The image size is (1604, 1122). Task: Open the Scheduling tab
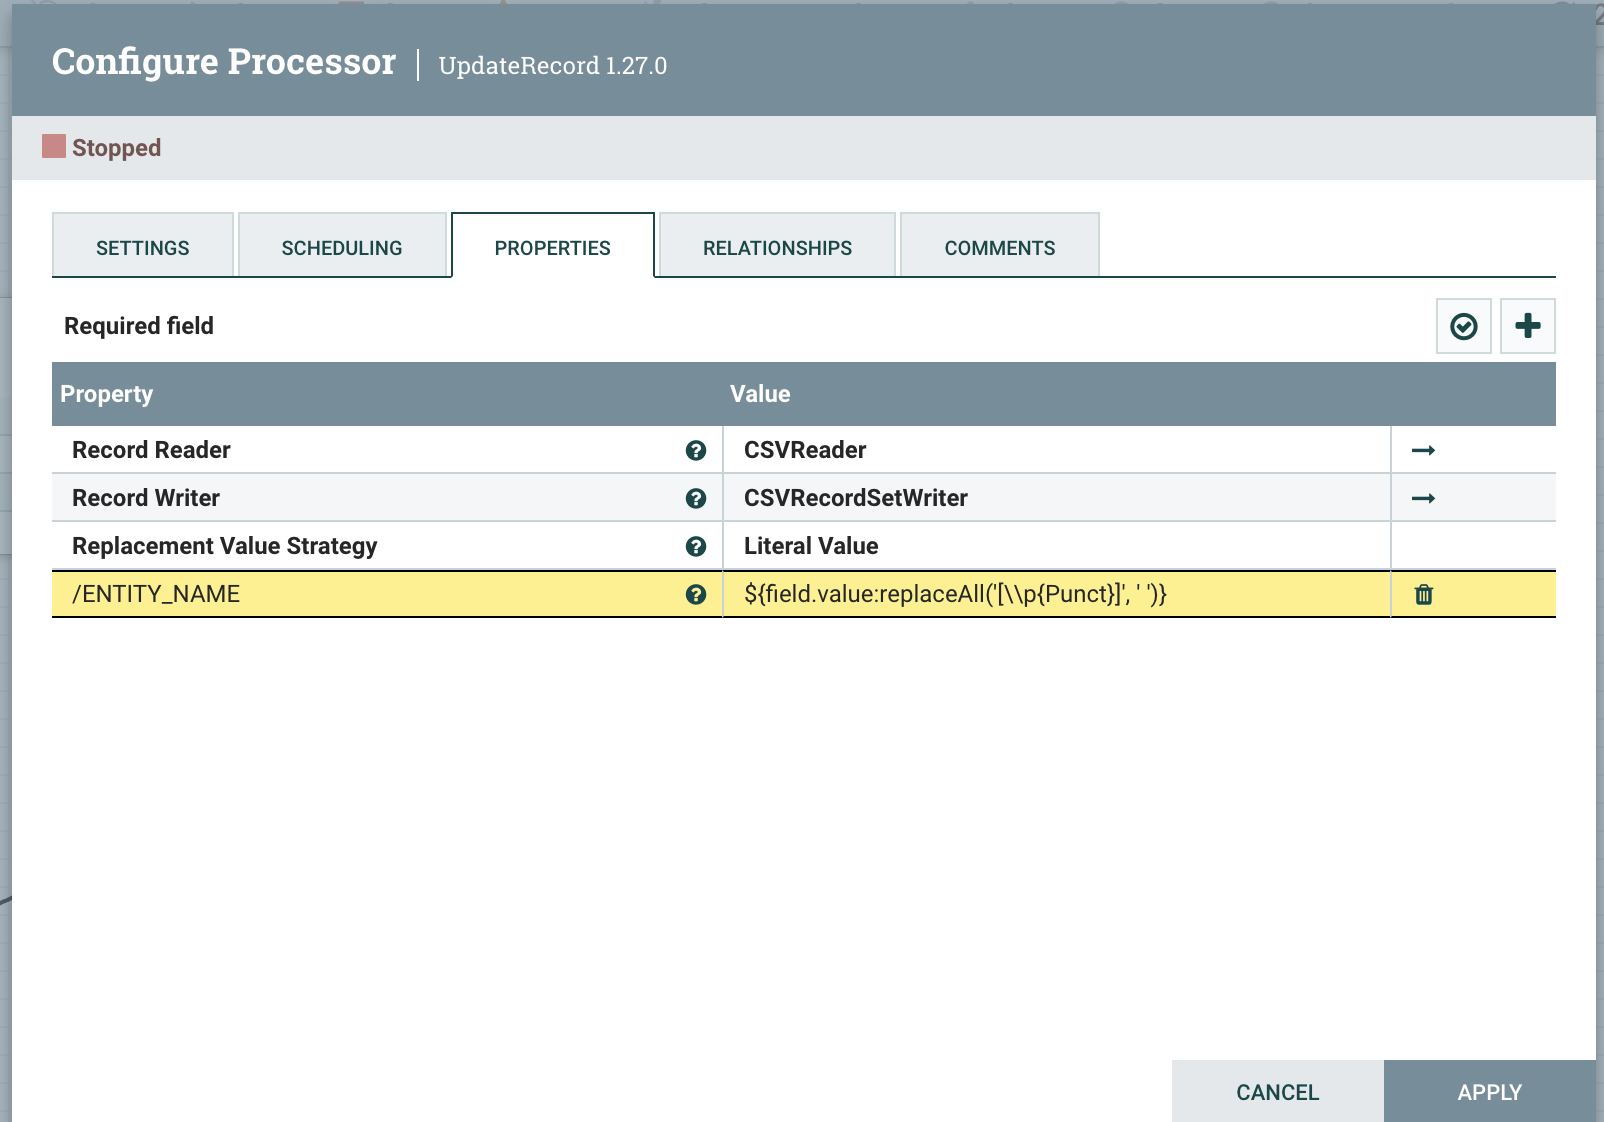(x=342, y=246)
